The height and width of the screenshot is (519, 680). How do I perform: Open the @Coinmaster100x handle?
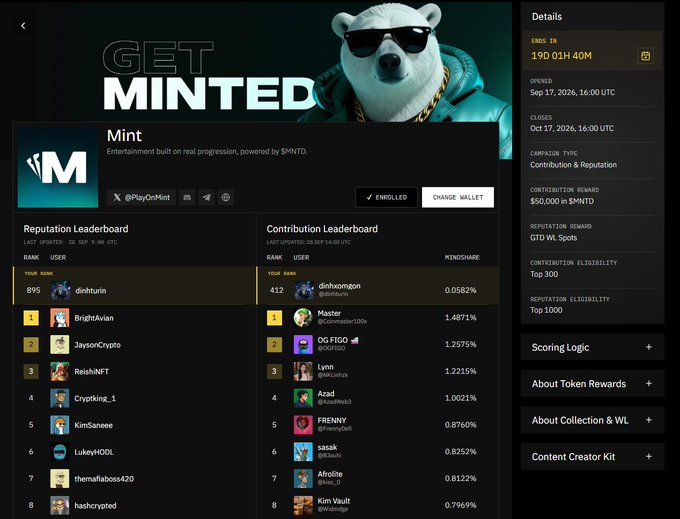tap(342, 322)
